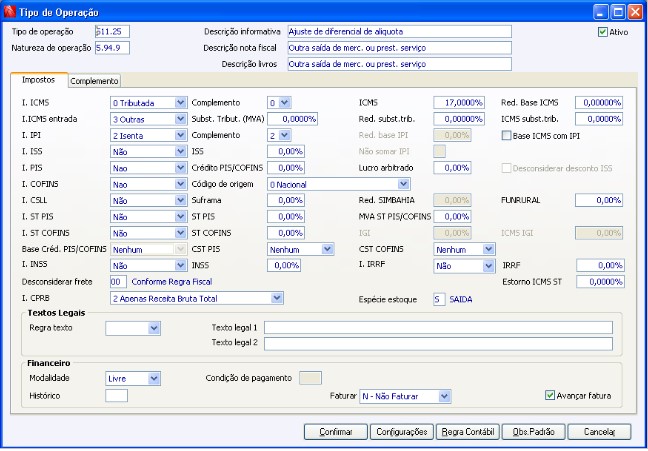This screenshot has width=648, height=451.
Task: Open the I. ICMS dropdown
Action: (x=180, y=103)
